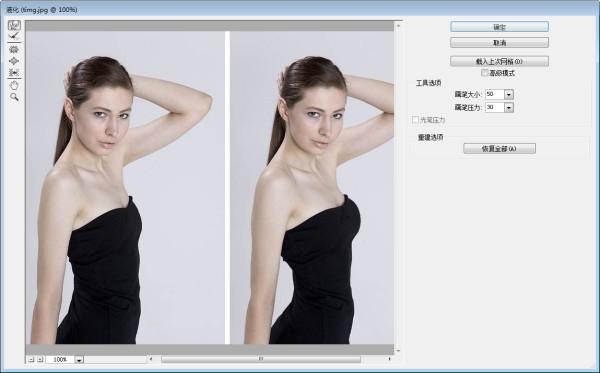Click Load Last Mesh (载入上次网格) button
The height and width of the screenshot is (373, 600).
pyautogui.click(x=499, y=61)
